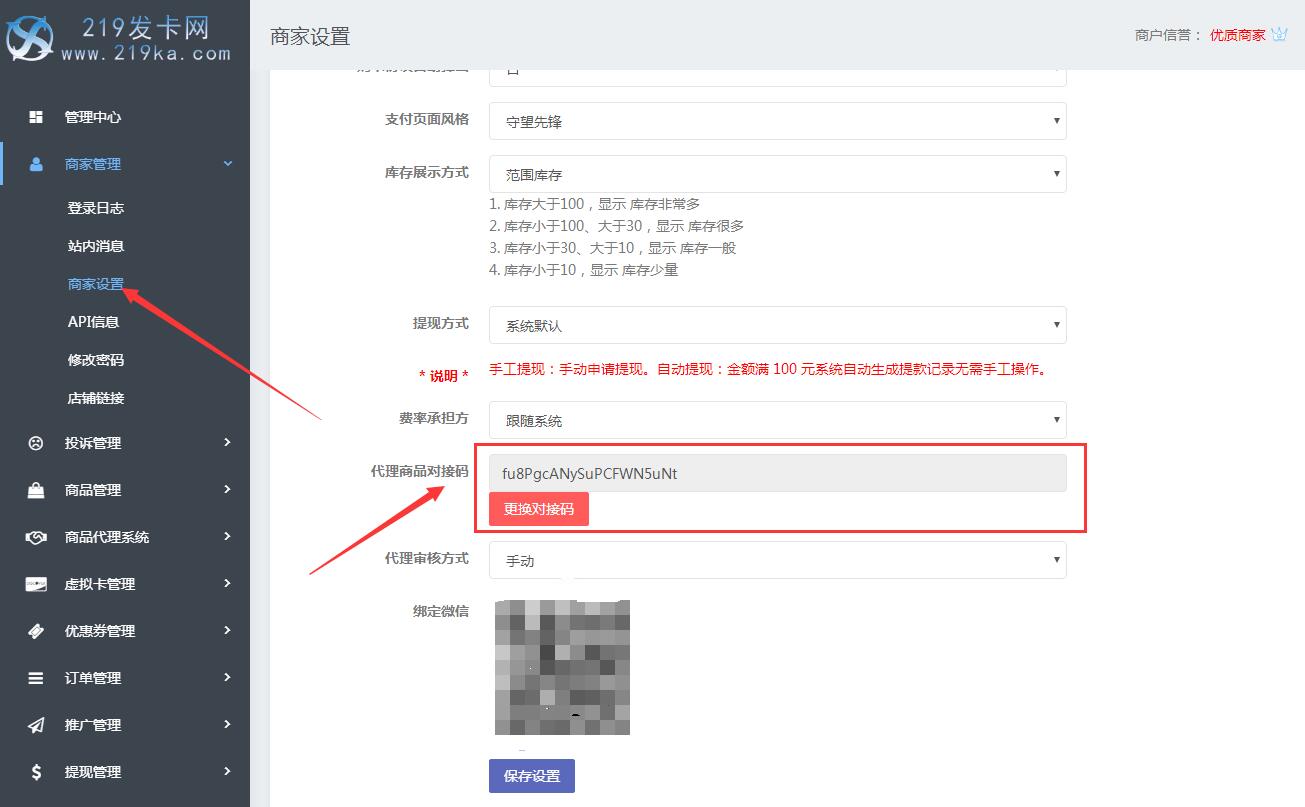Click the 投诉管理 sad face icon

(x=36, y=443)
